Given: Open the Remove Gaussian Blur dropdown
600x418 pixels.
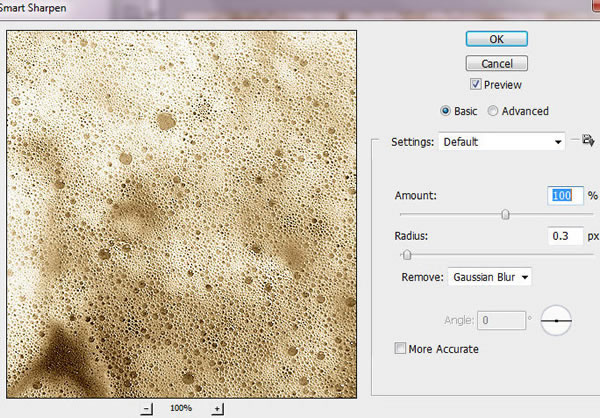Looking at the screenshot, I should (x=489, y=277).
